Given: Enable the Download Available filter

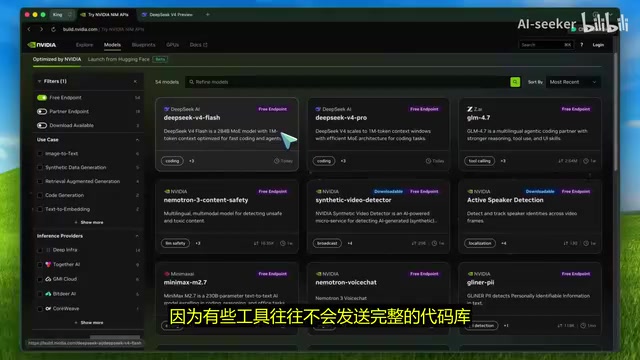Looking at the screenshot, I should pyautogui.click(x=42, y=125).
